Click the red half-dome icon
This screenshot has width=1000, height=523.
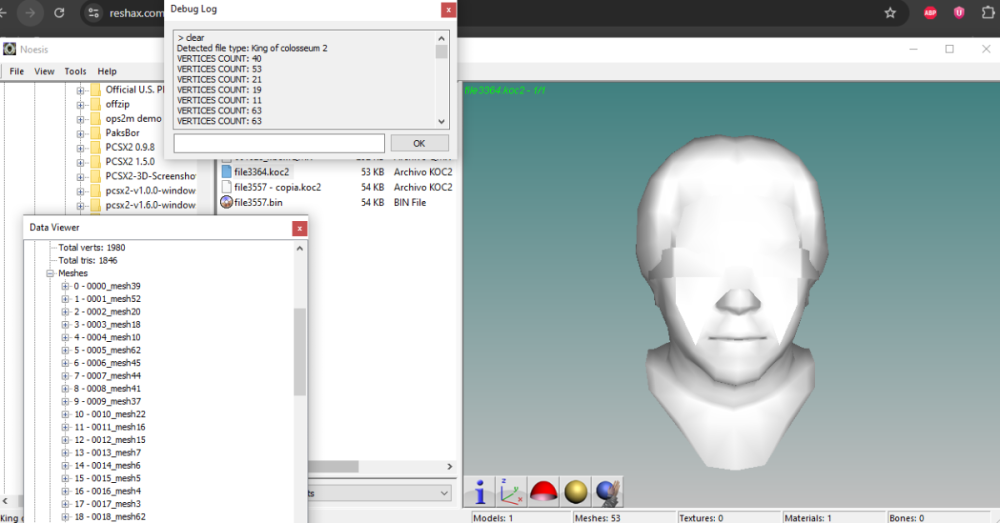543,492
